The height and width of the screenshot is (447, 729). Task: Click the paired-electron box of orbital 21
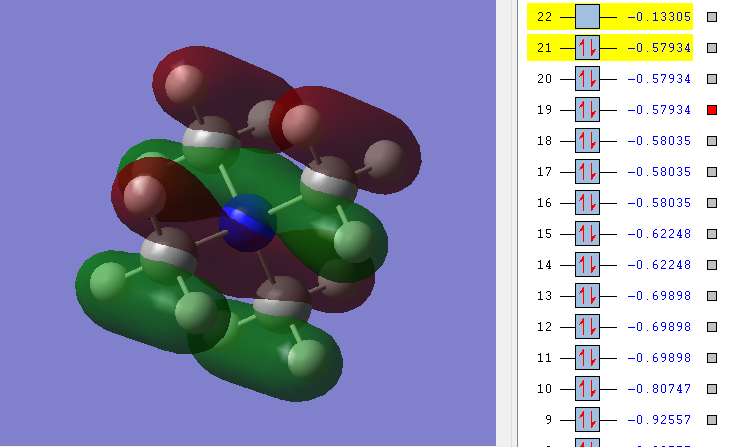[587, 48]
